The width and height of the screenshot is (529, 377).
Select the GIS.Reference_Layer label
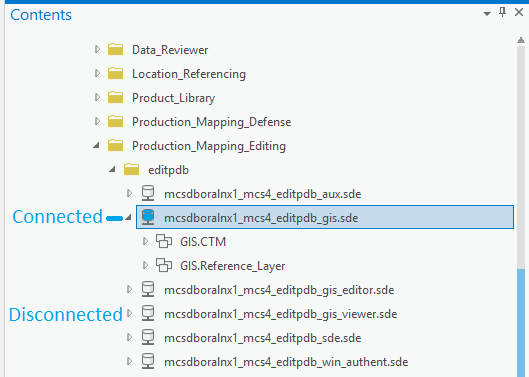[x=232, y=266]
